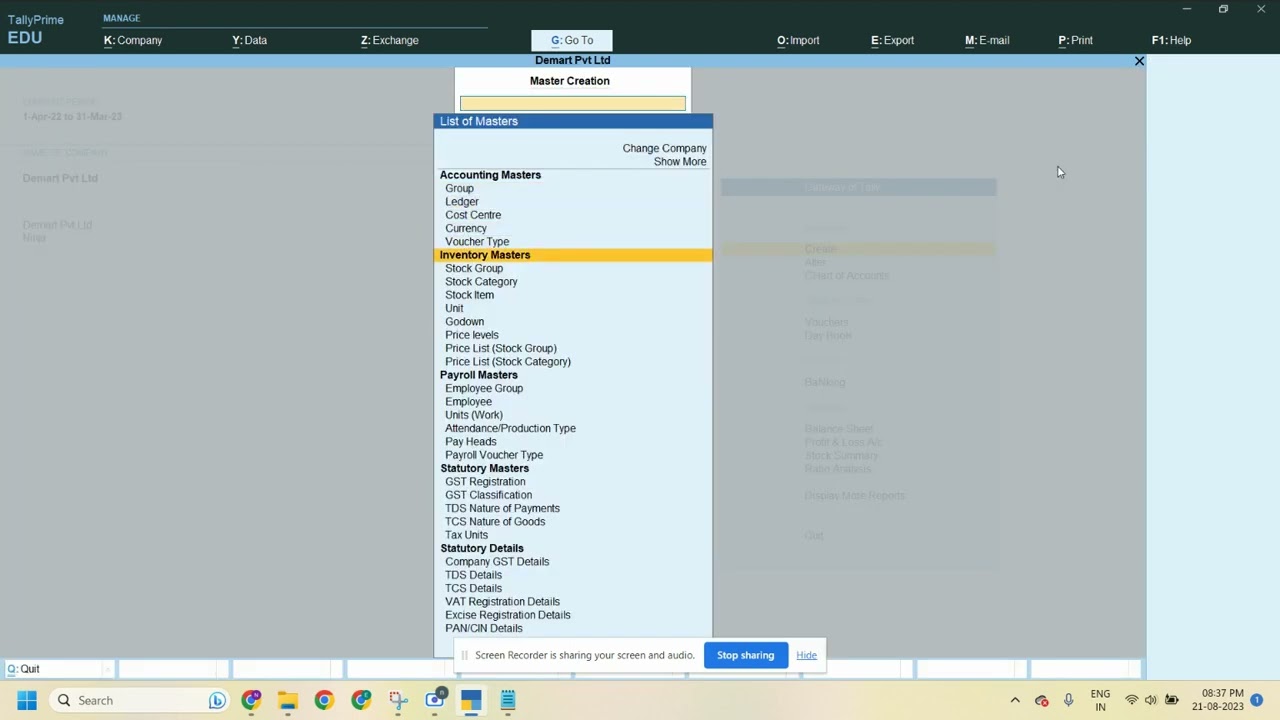Select VAT Registration Details
Screen dimensions: 1280x720
coord(502,602)
